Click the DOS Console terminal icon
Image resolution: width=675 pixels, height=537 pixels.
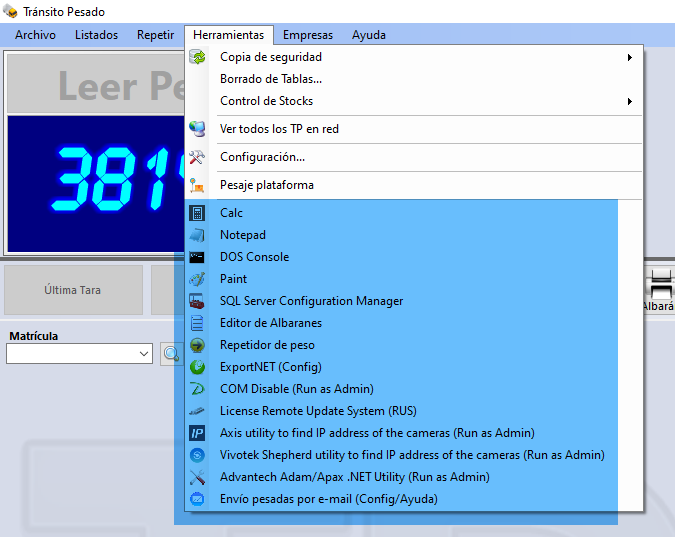pos(197,257)
